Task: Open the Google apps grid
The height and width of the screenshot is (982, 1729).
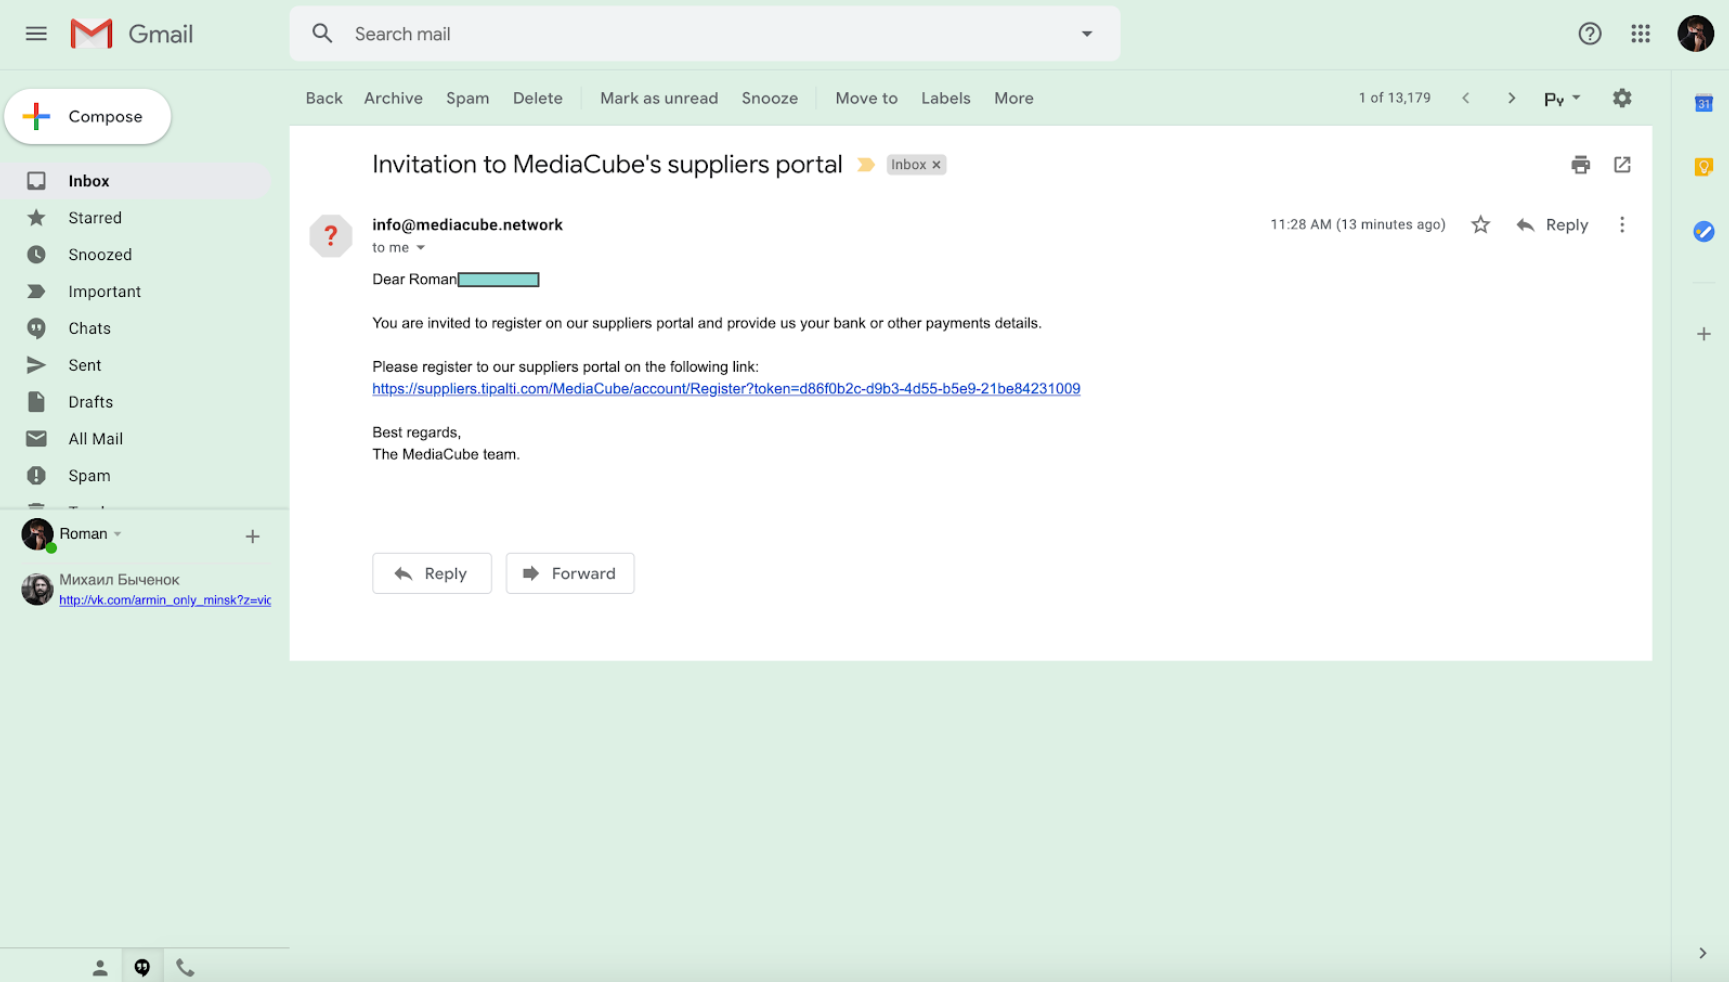Action: click(1641, 34)
